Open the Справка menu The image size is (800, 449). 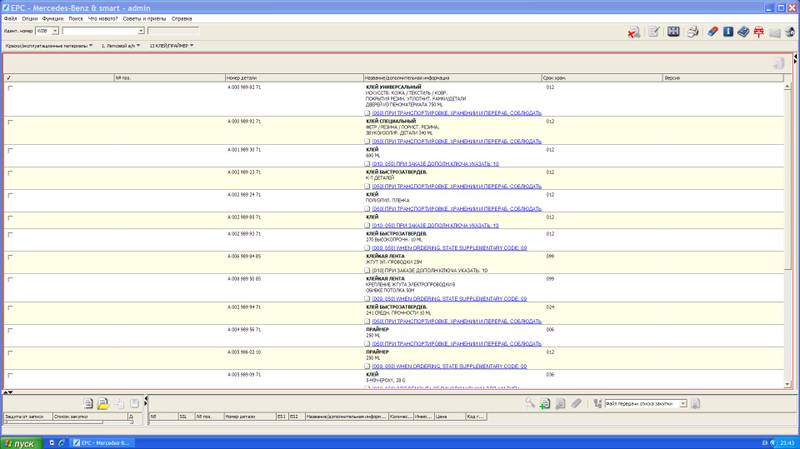coord(182,18)
